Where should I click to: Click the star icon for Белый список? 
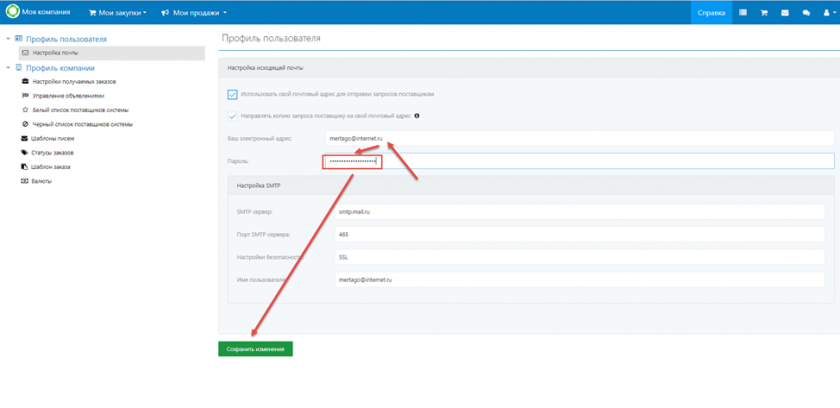point(25,110)
